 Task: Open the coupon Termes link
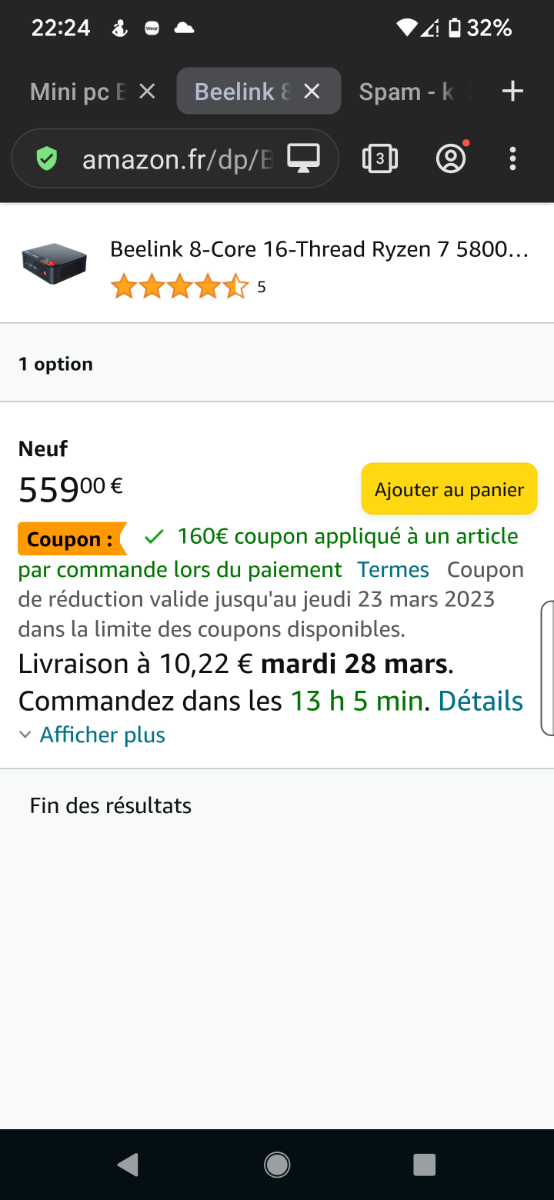(x=393, y=570)
